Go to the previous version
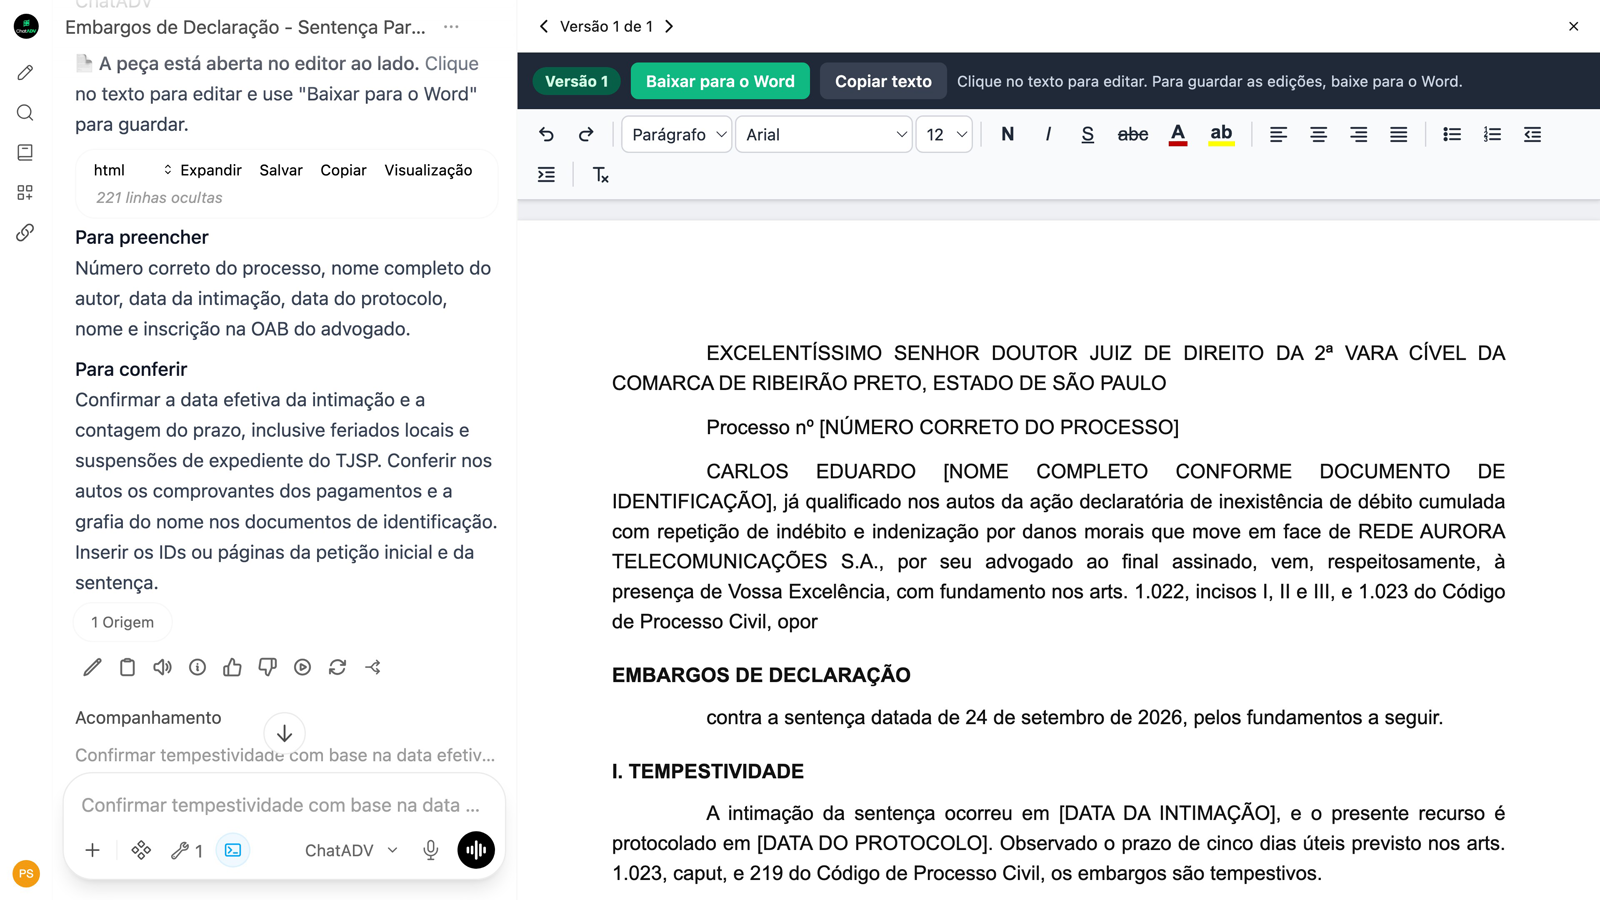The image size is (1600, 900). (543, 26)
